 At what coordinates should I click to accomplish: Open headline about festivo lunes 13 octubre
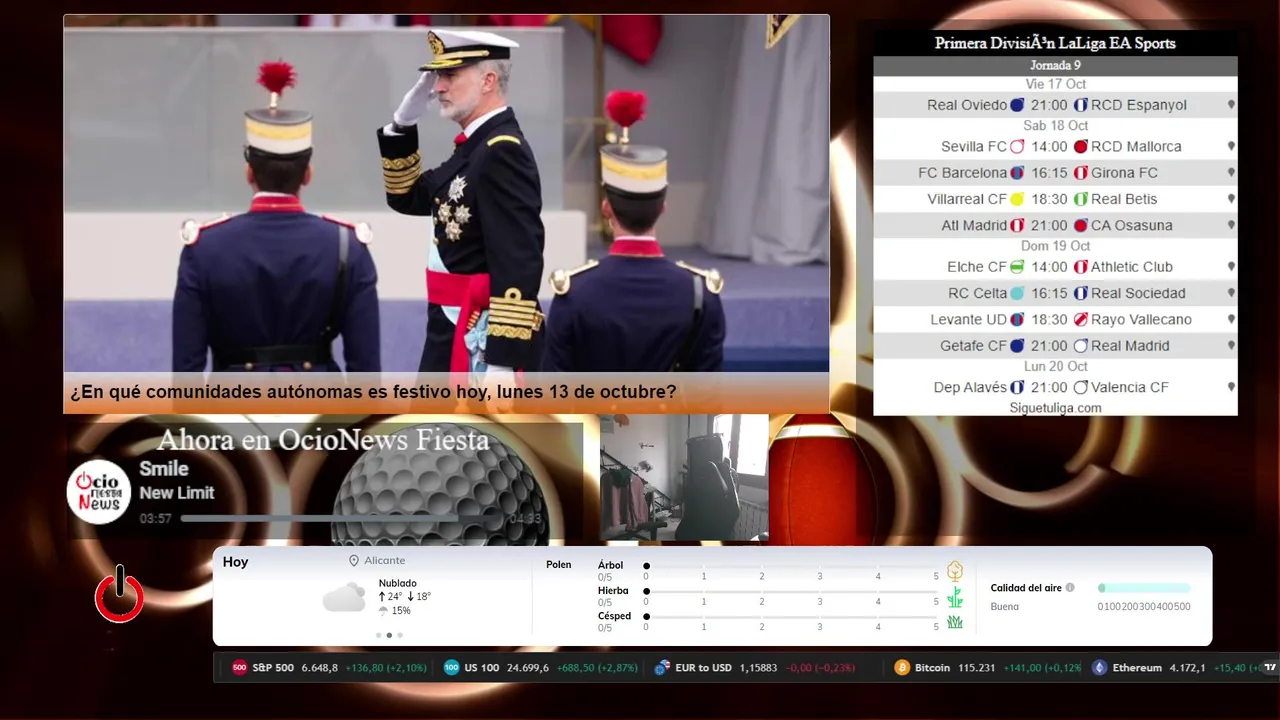tap(373, 392)
